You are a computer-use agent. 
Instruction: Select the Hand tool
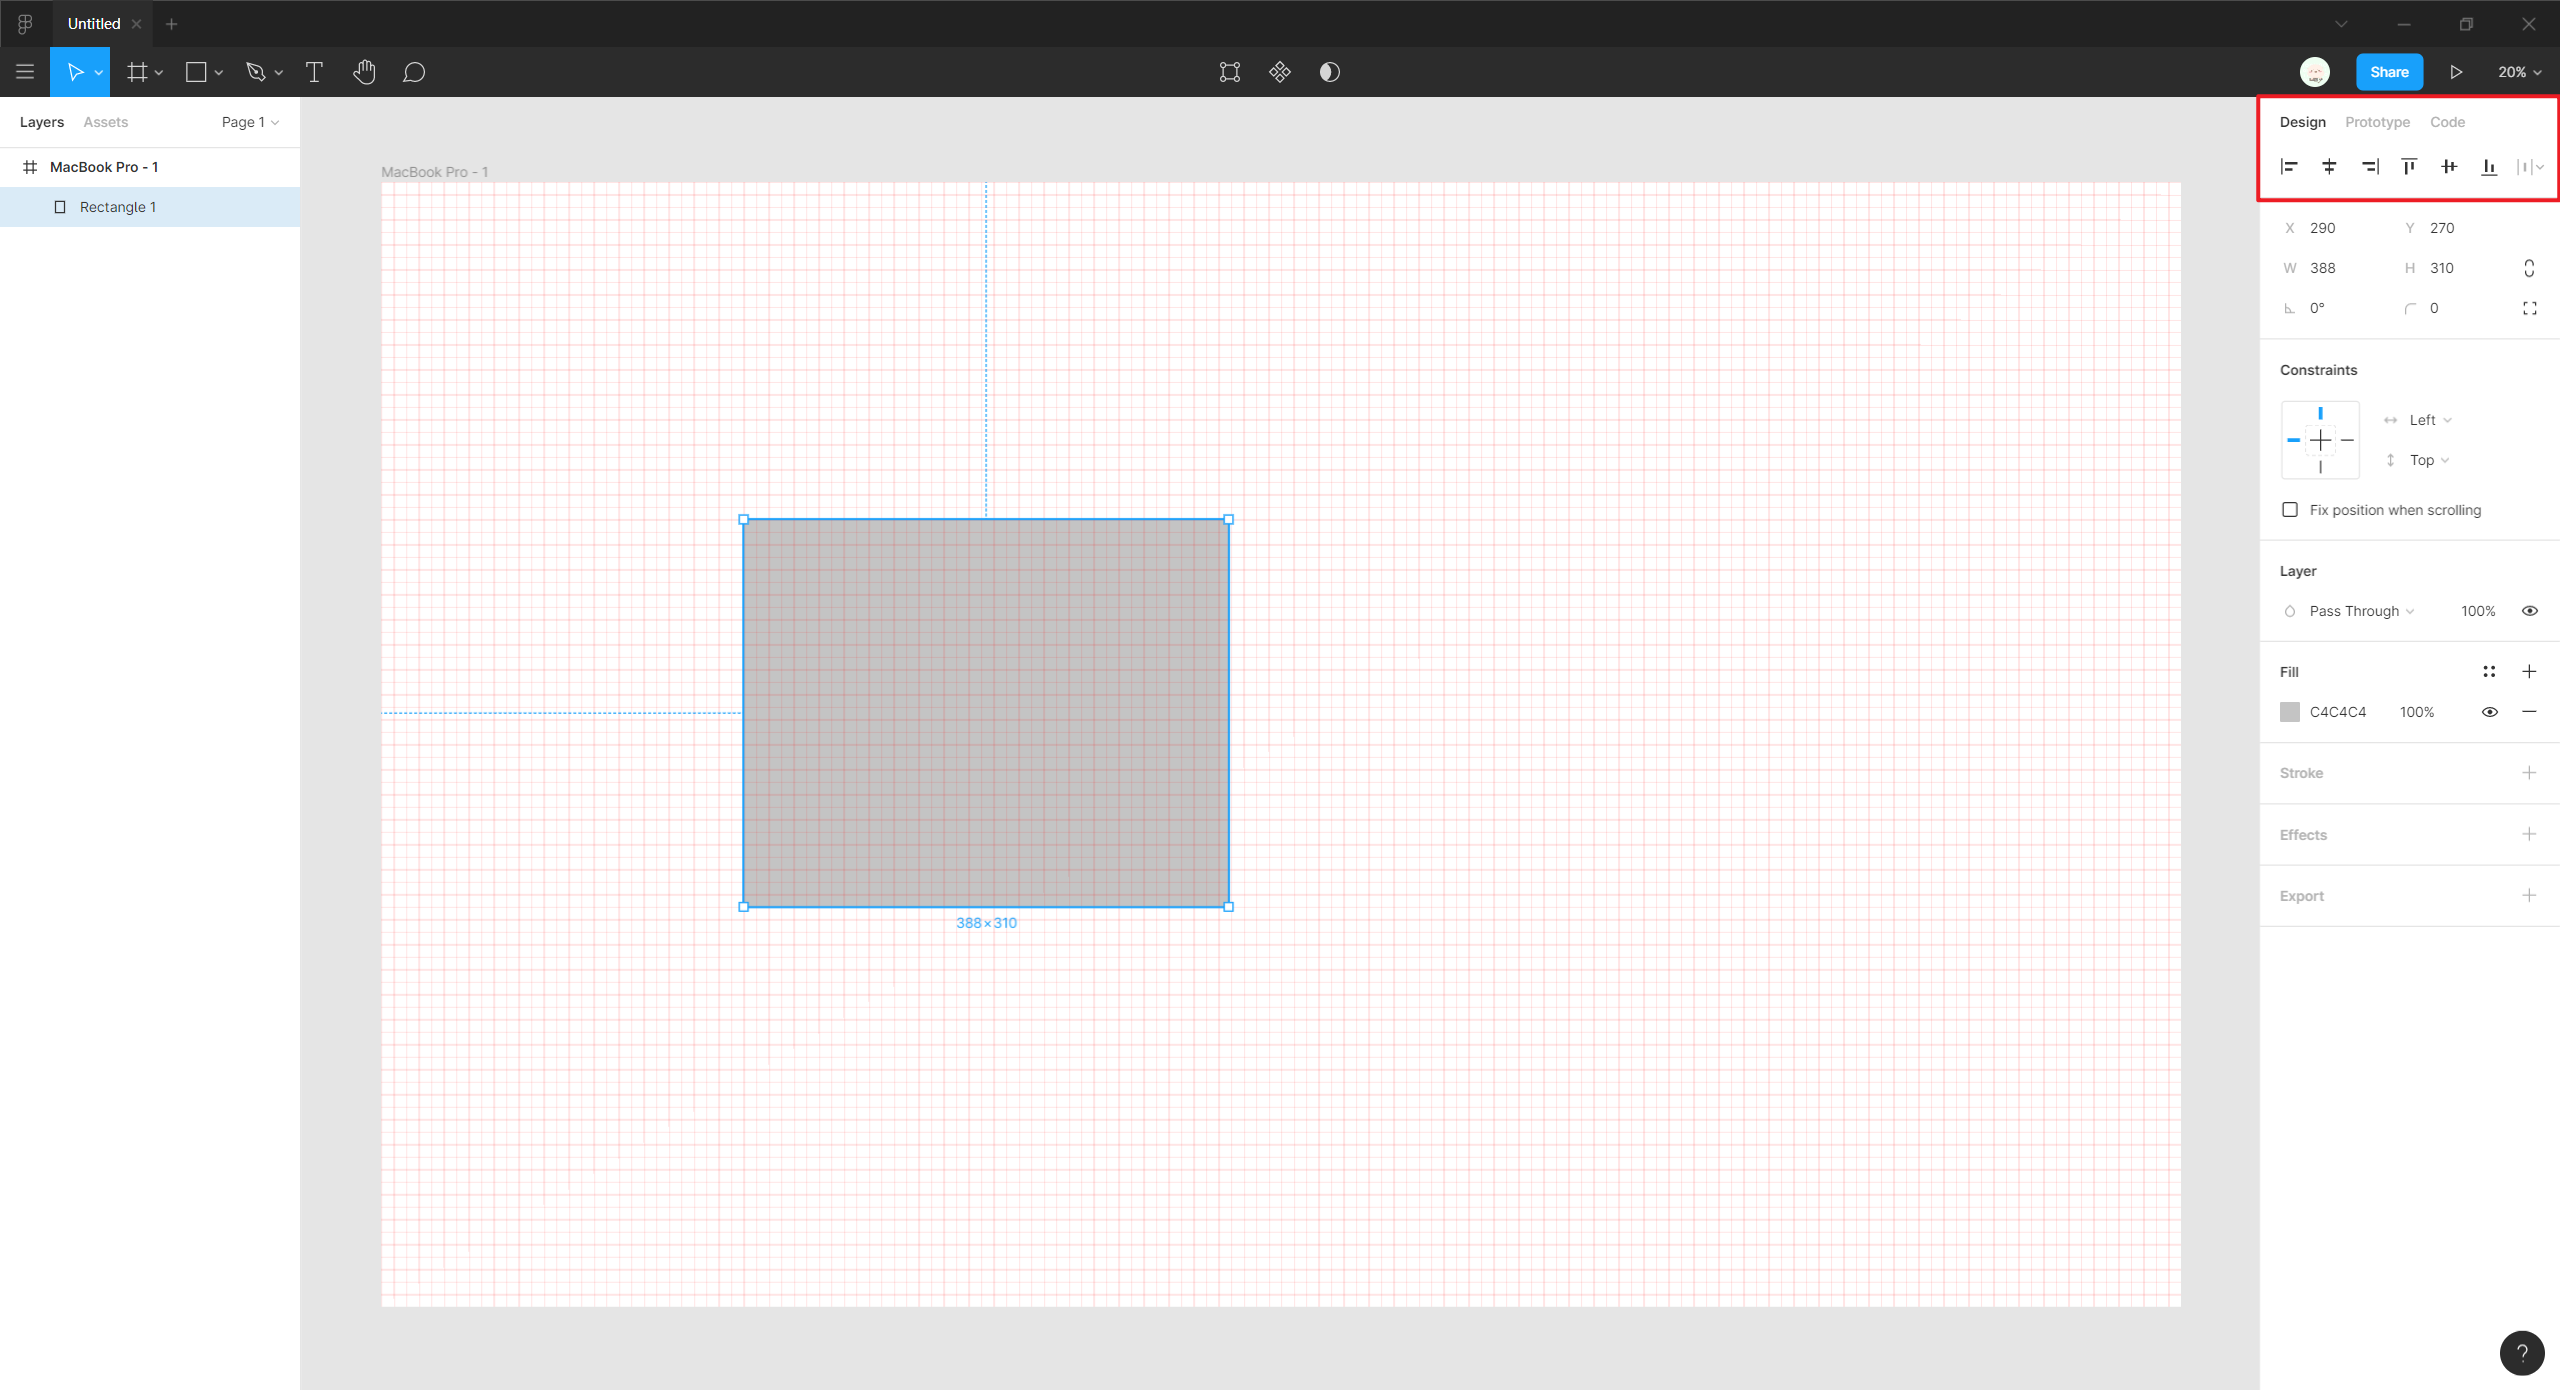[x=364, y=72]
